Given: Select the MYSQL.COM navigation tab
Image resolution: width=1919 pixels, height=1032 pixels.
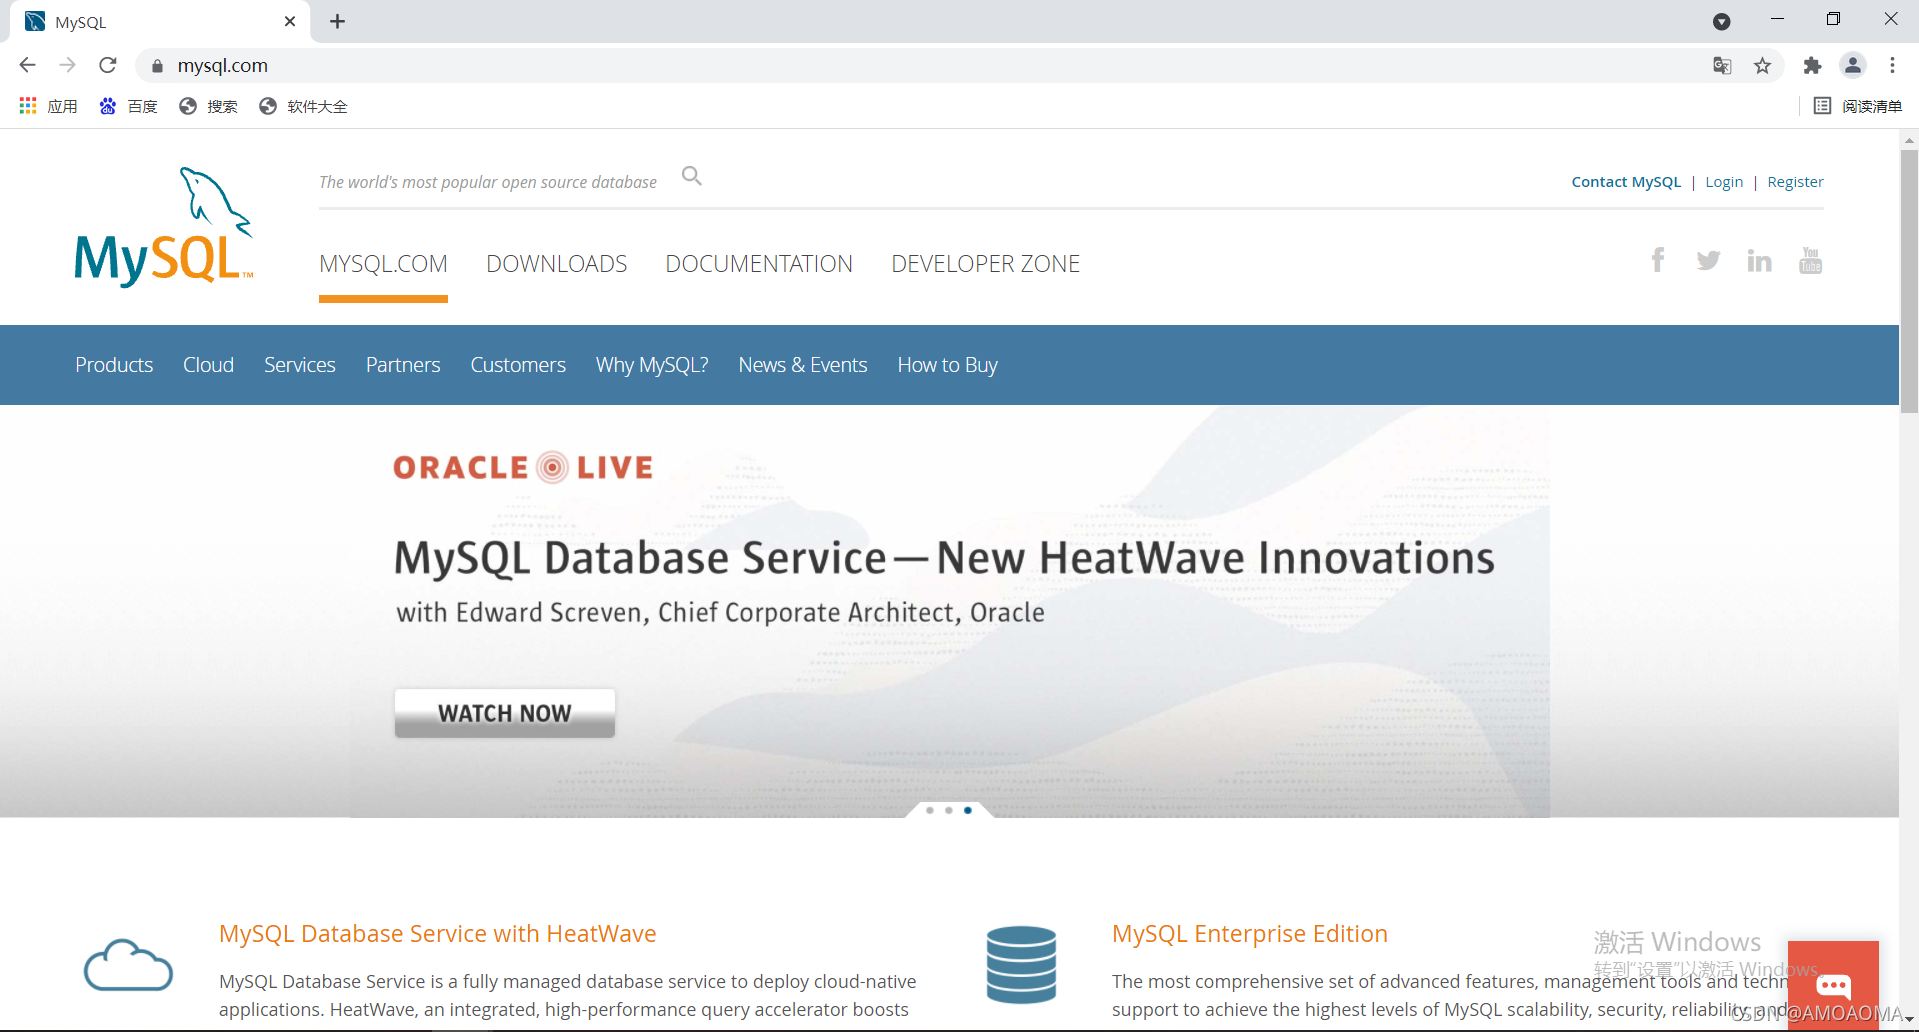Looking at the screenshot, I should [x=383, y=264].
